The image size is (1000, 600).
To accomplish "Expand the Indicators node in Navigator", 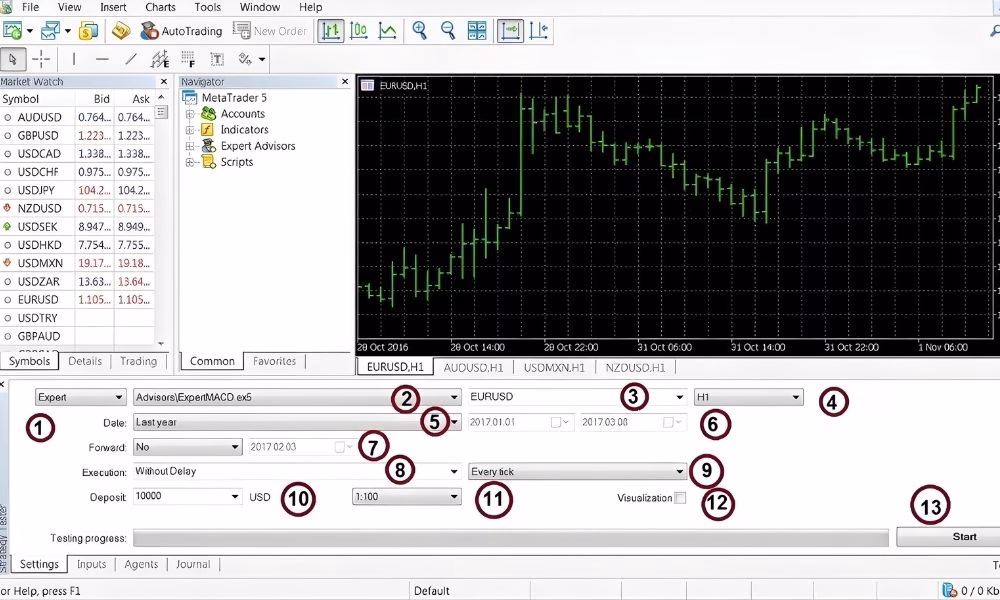I will [x=190, y=130].
